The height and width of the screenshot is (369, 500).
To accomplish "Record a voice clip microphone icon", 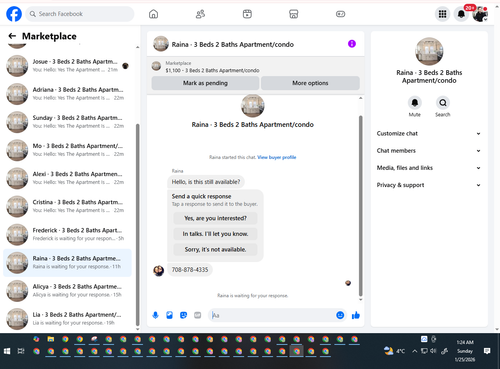I will [x=155, y=315].
